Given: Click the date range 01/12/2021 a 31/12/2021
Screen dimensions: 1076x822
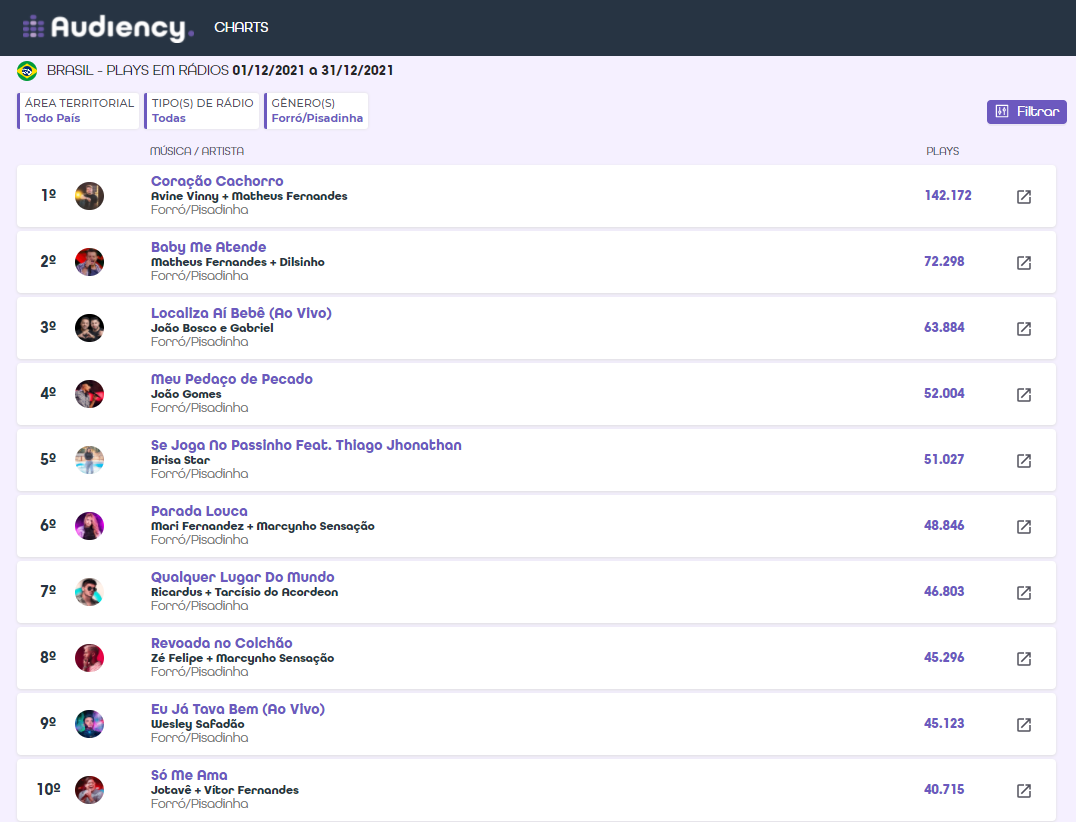Looking at the screenshot, I should click(x=313, y=70).
